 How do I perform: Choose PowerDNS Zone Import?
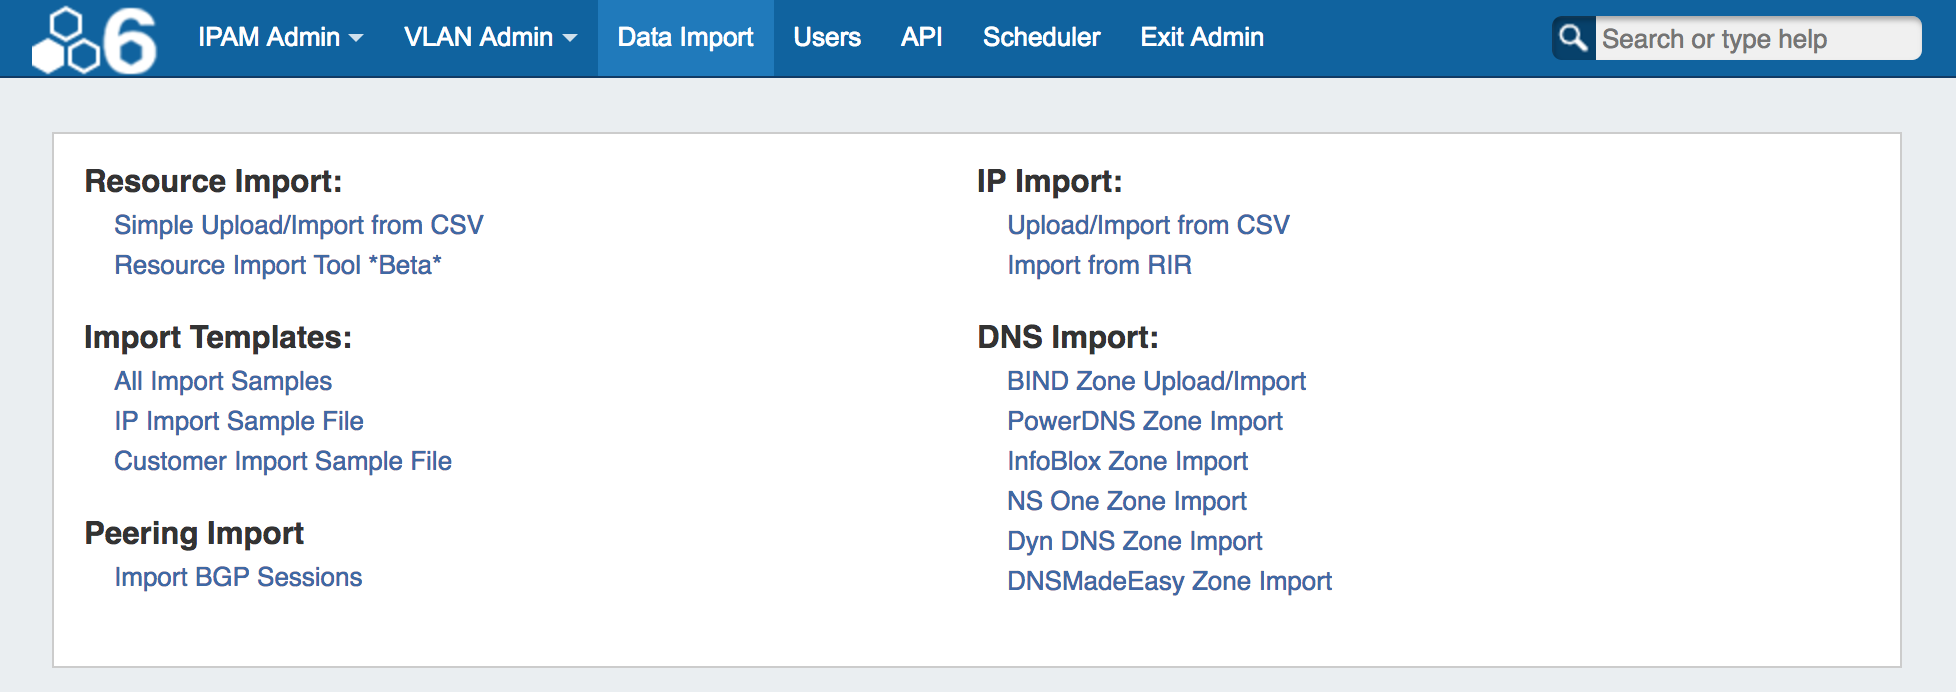point(1144,421)
